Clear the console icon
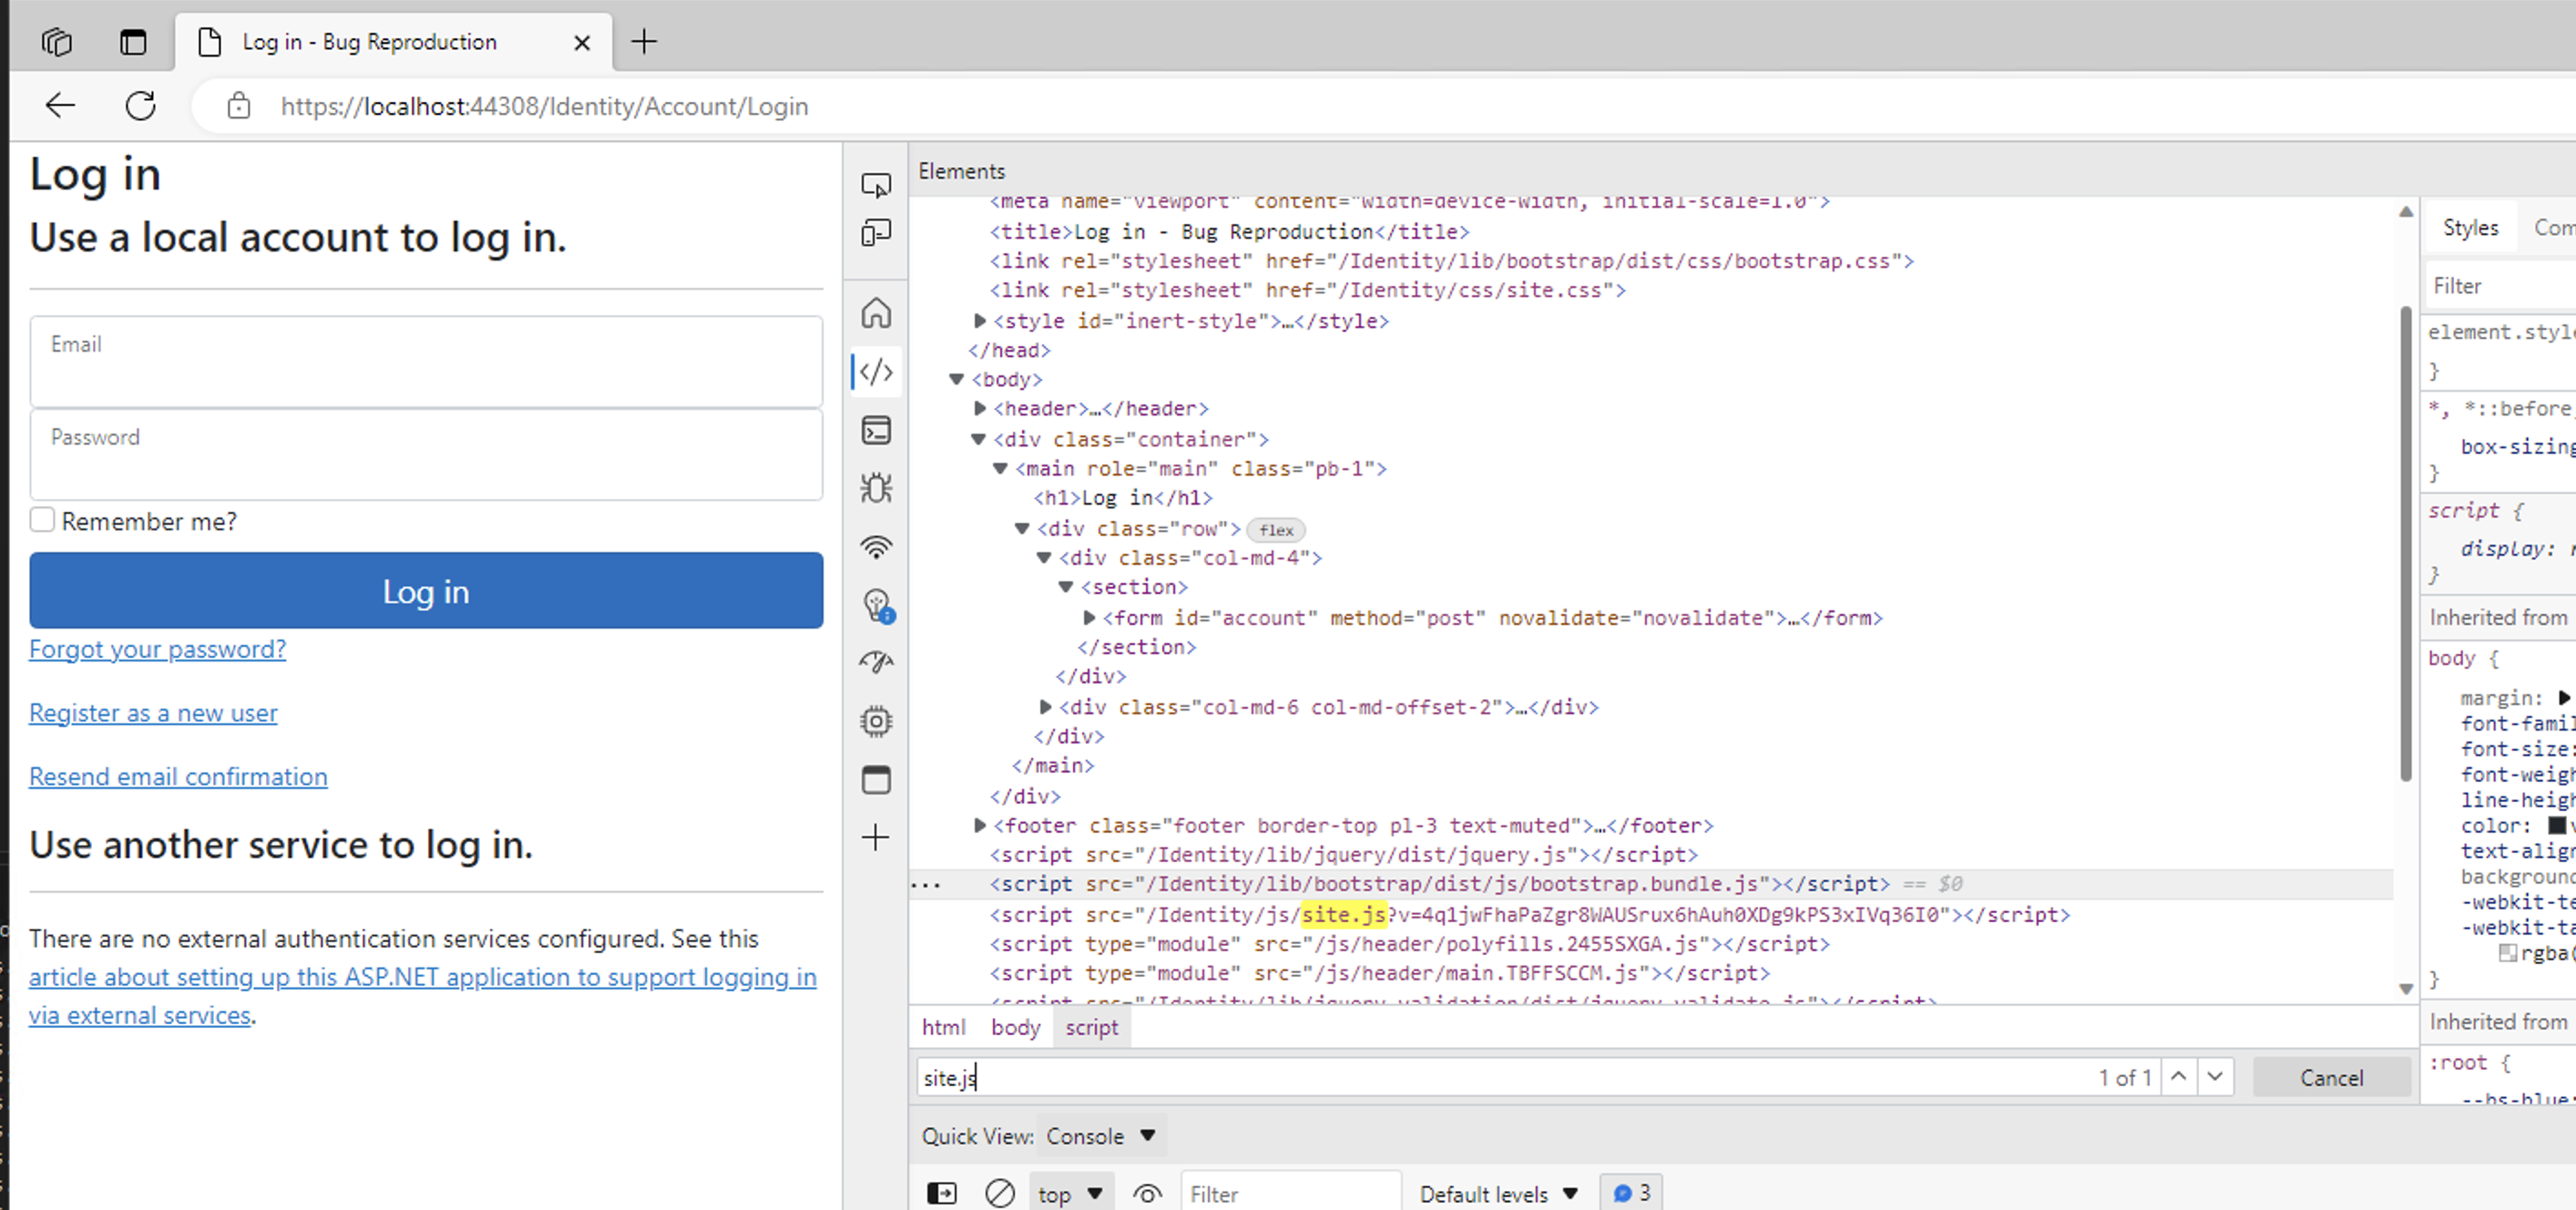The image size is (2576, 1210). [999, 1193]
